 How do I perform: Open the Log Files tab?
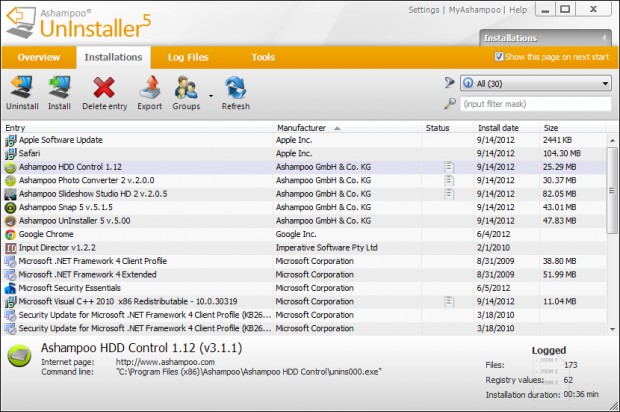(x=188, y=57)
